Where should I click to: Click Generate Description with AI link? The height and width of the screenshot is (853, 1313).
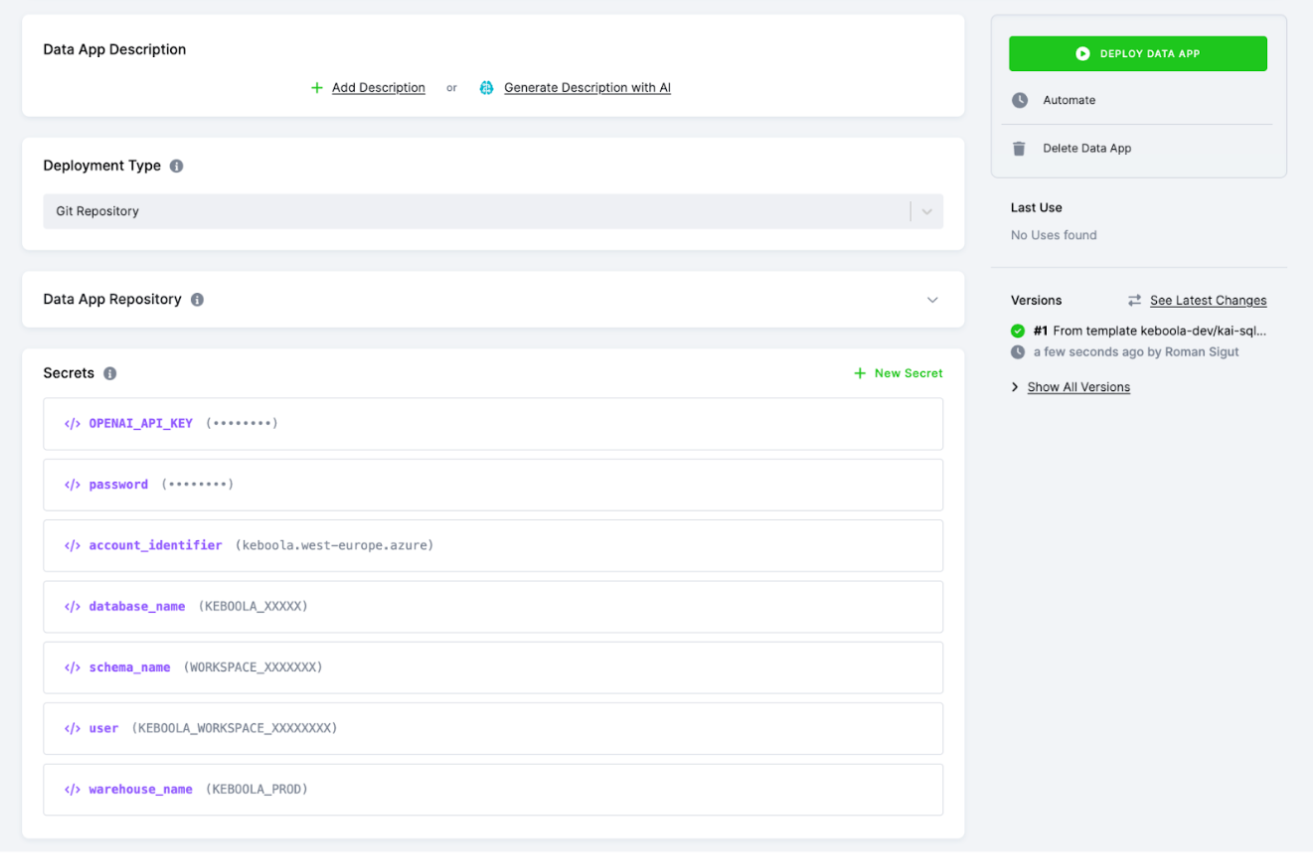point(587,88)
